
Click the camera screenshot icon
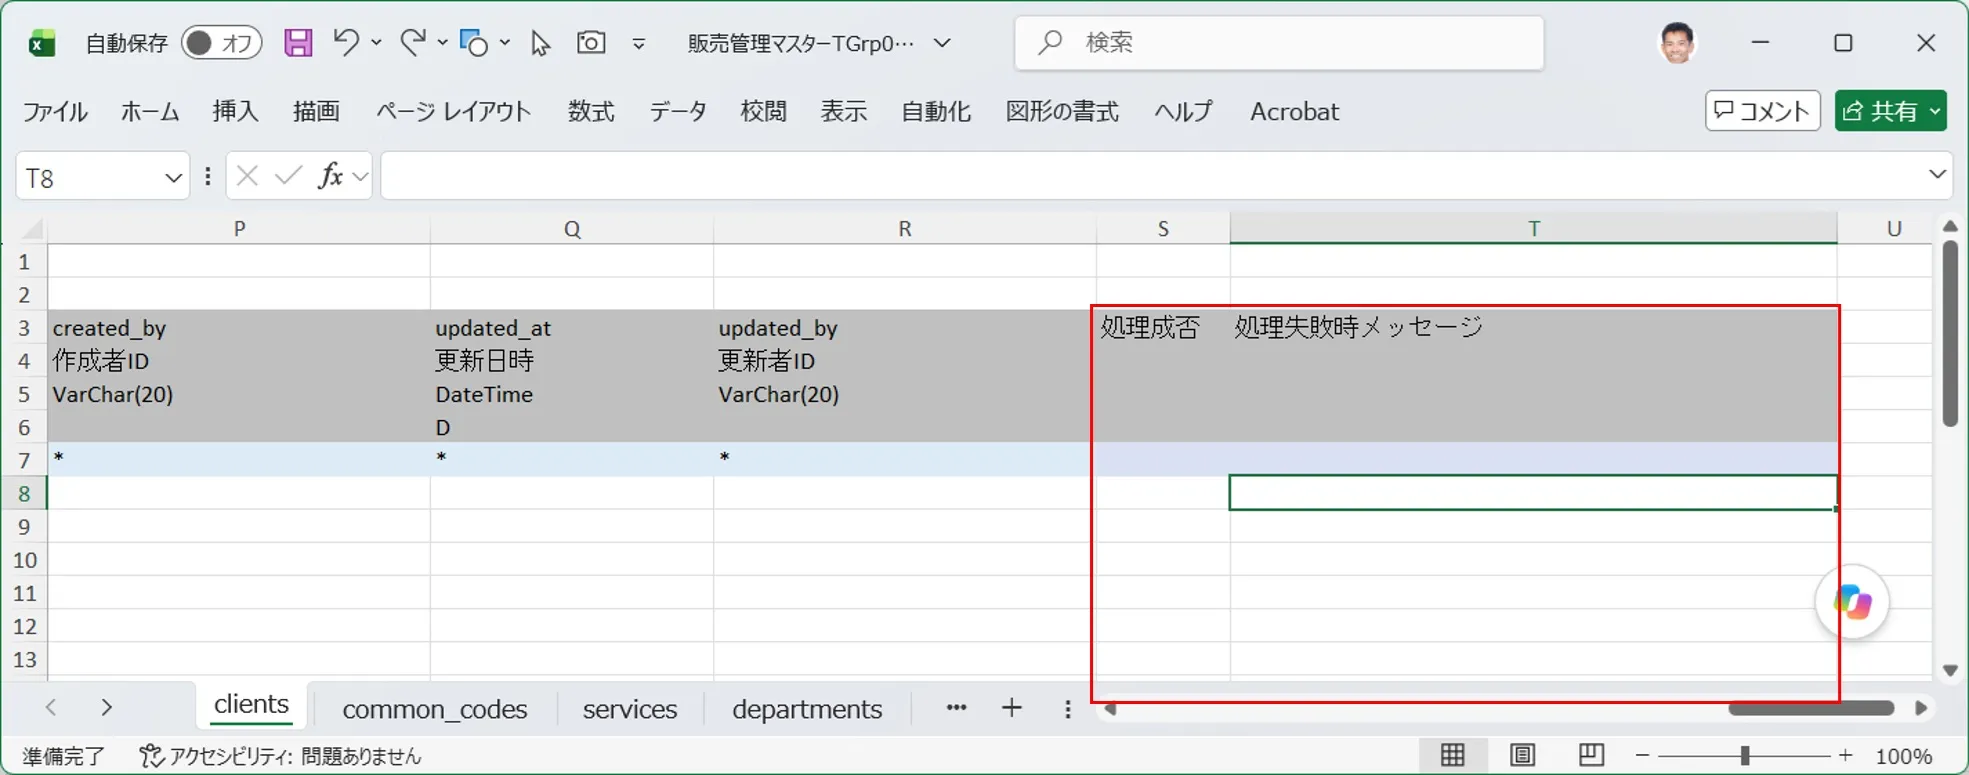tap(591, 42)
